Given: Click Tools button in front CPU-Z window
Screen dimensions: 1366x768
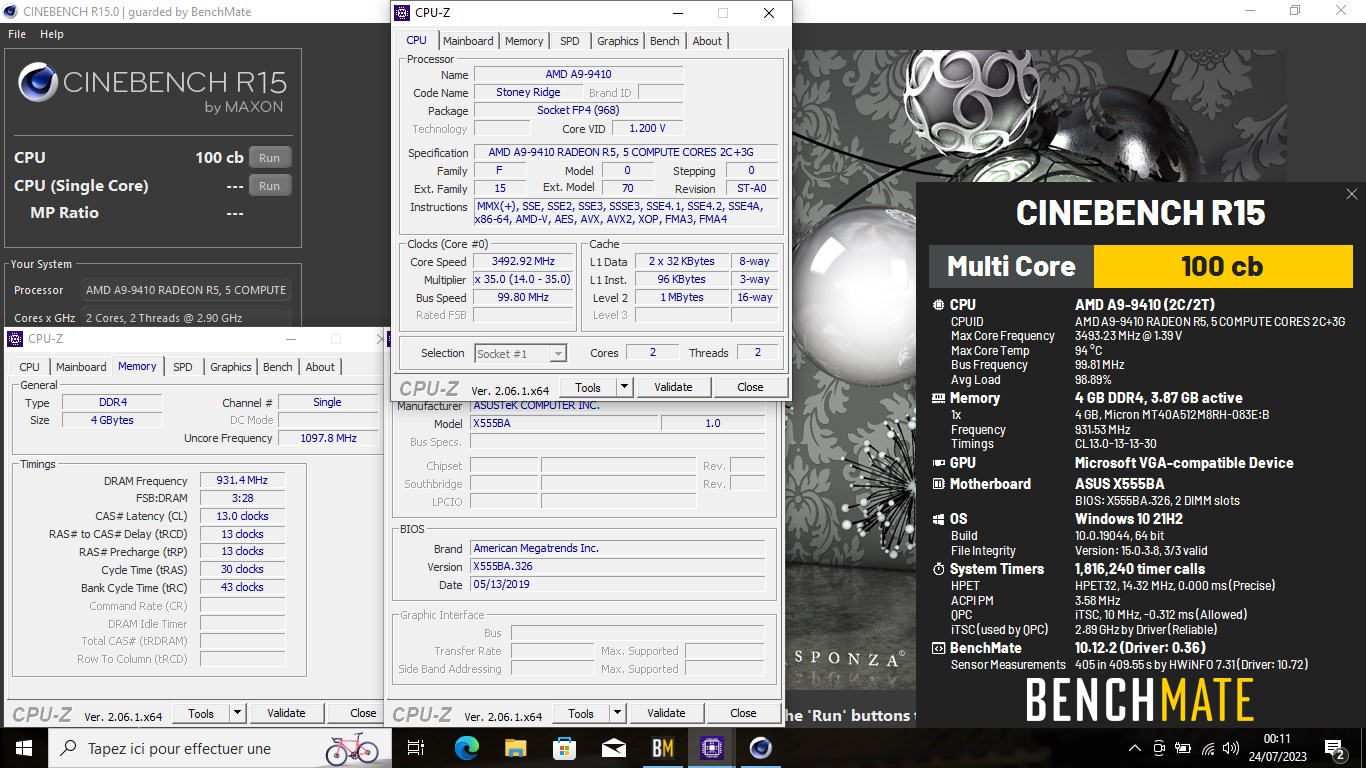Looking at the screenshot, I should (x=588, y=387).
